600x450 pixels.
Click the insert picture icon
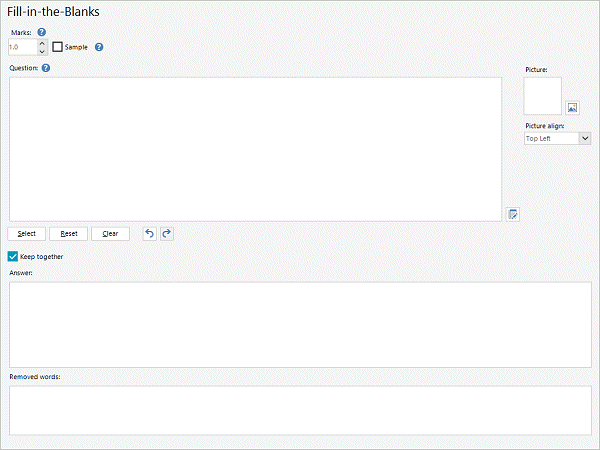pos(572,108)
